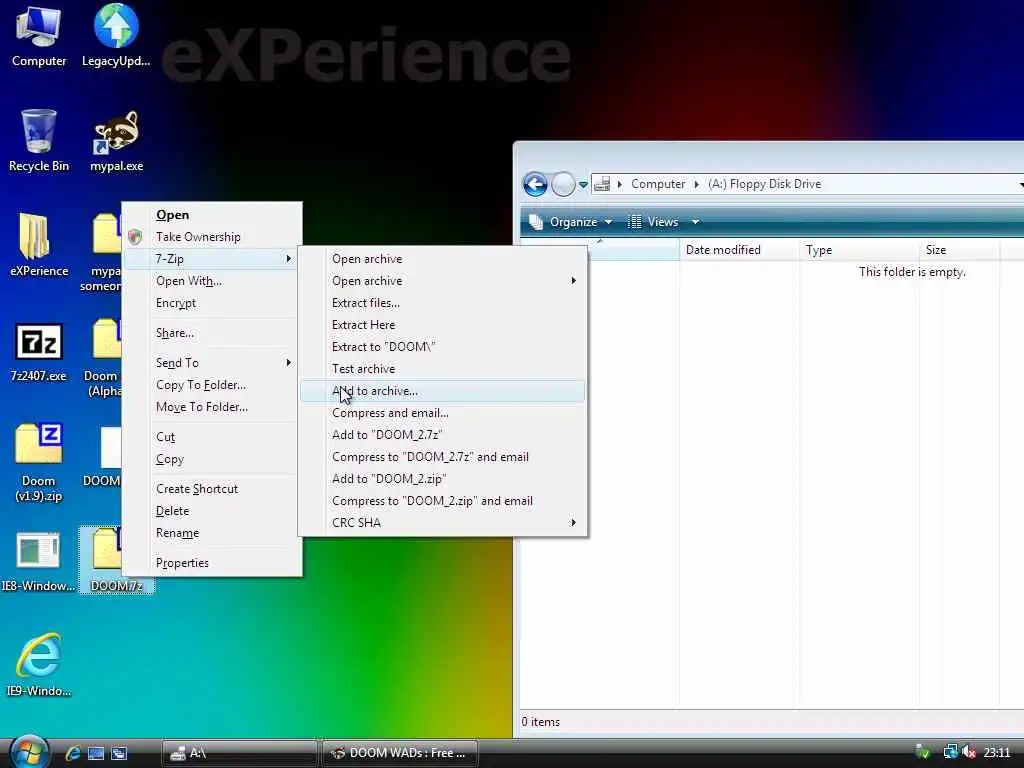1024x768 pixels.
Task: Open recent pages dropdown arrow
Action: click(x=583, y=185)
